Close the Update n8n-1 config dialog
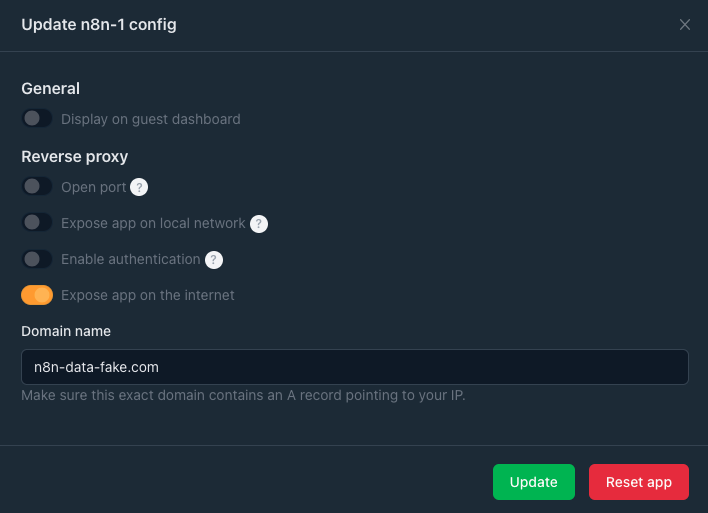The image size is (708, 513). [685, 25]
